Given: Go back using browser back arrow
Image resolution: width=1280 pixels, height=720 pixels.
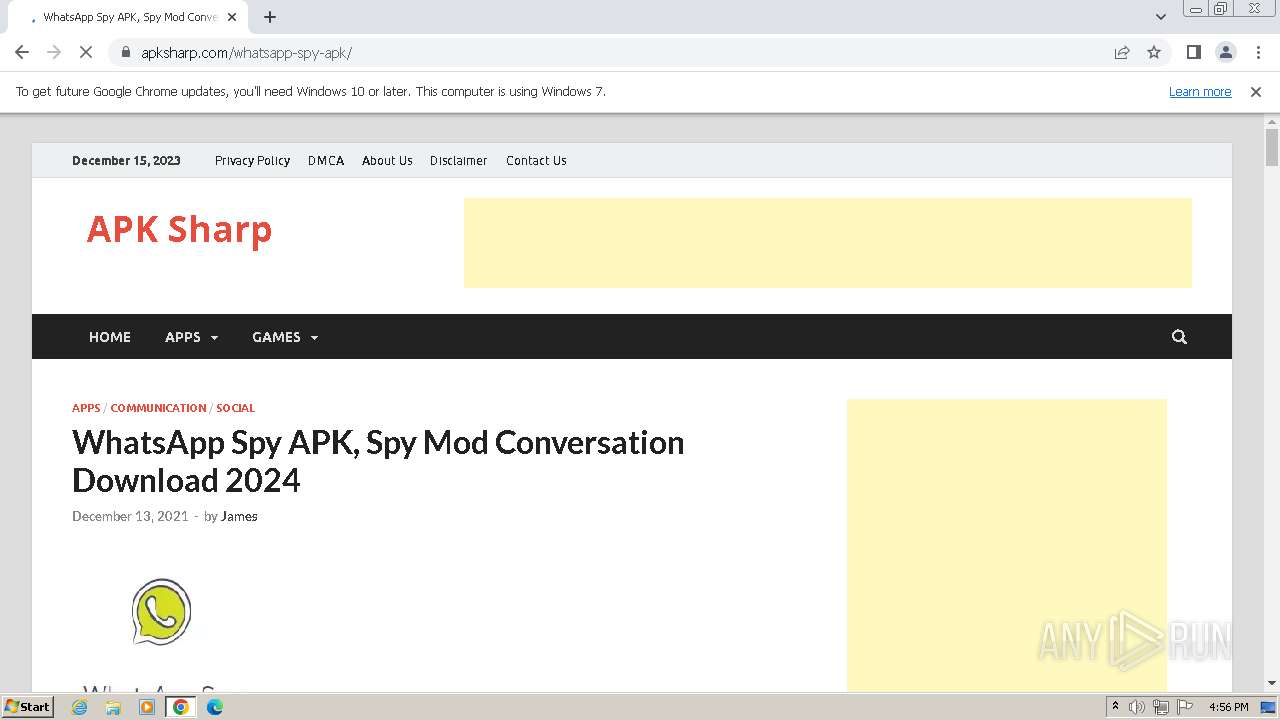Looking at the screenshot, I should tap(22, 52).
